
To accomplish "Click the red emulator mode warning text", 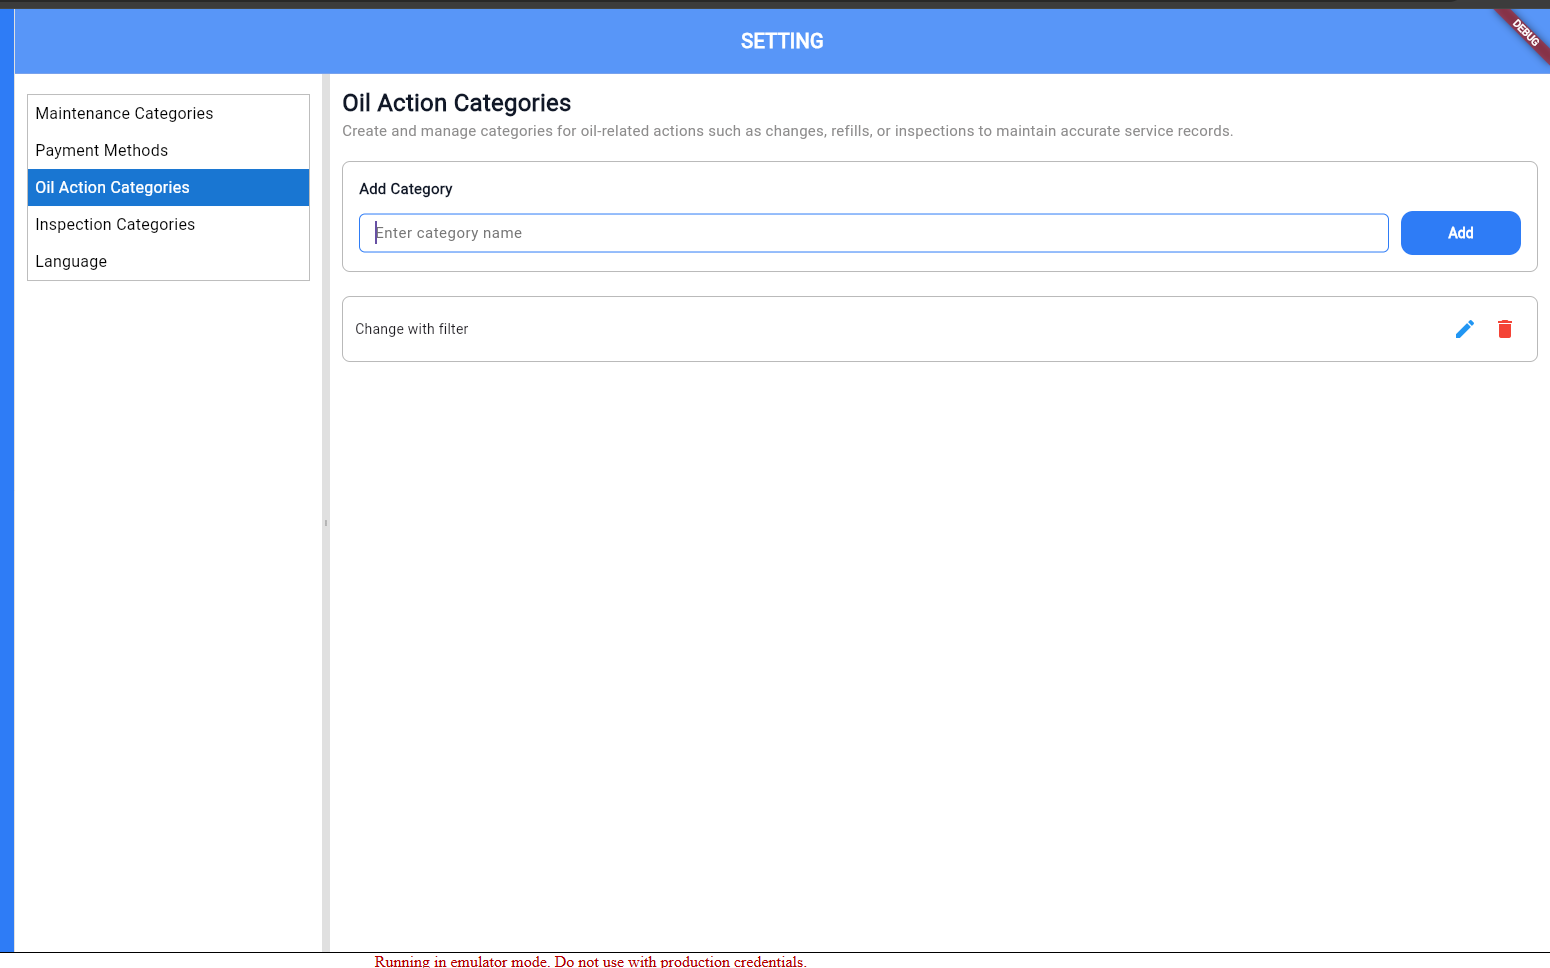I will tap(590, 961).
